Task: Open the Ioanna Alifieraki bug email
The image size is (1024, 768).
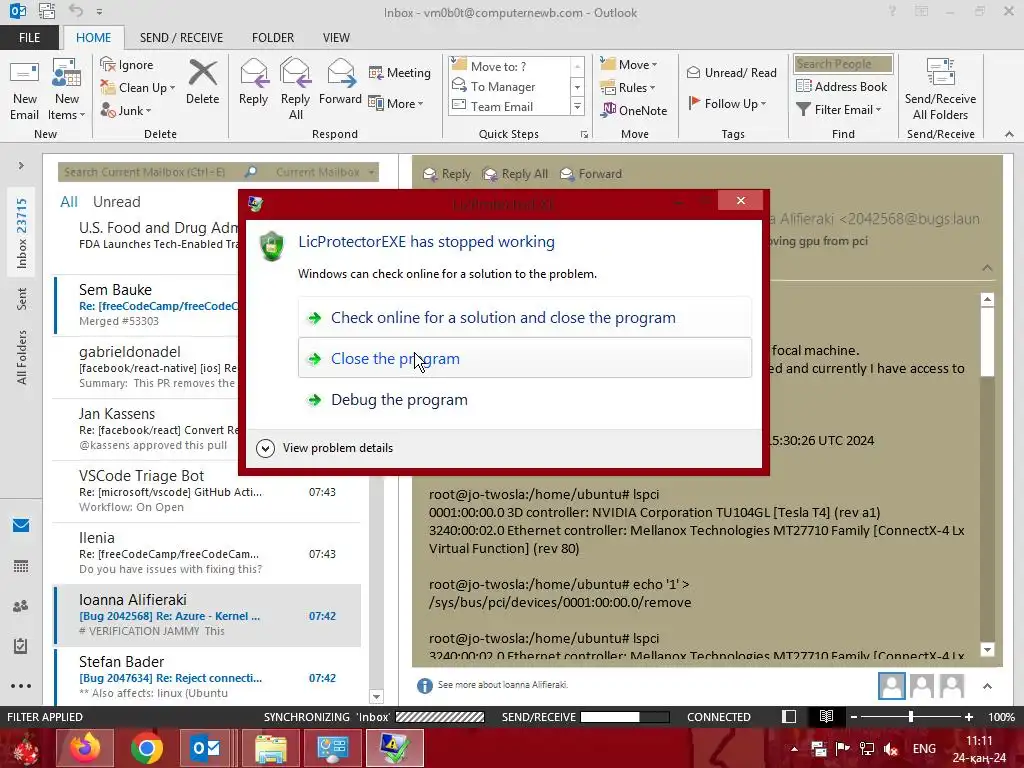Action: tap(207, 615)
